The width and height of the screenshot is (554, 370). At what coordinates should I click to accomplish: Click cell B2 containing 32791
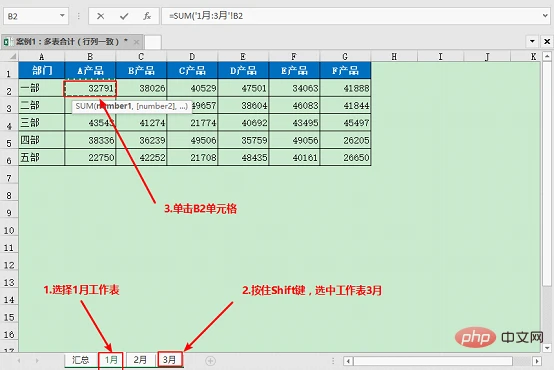[90, 88]
